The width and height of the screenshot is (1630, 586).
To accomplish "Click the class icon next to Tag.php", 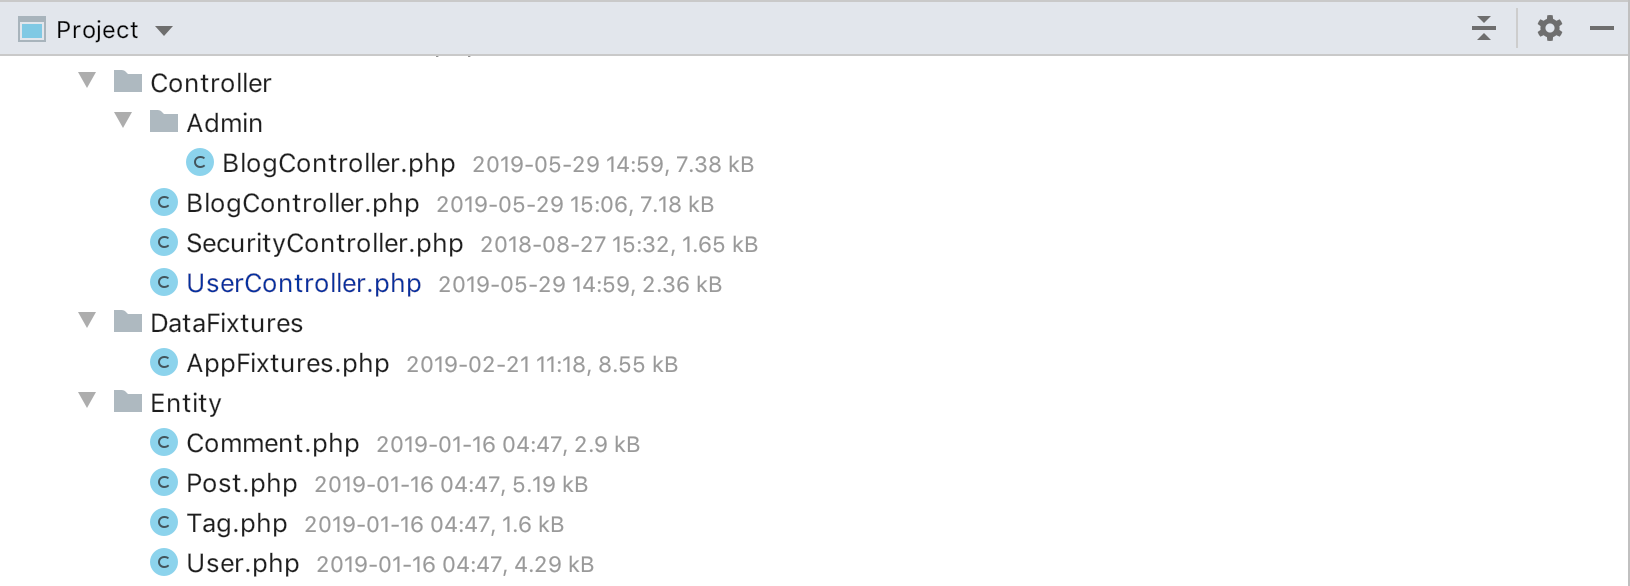I will click(x=164, y=522).
